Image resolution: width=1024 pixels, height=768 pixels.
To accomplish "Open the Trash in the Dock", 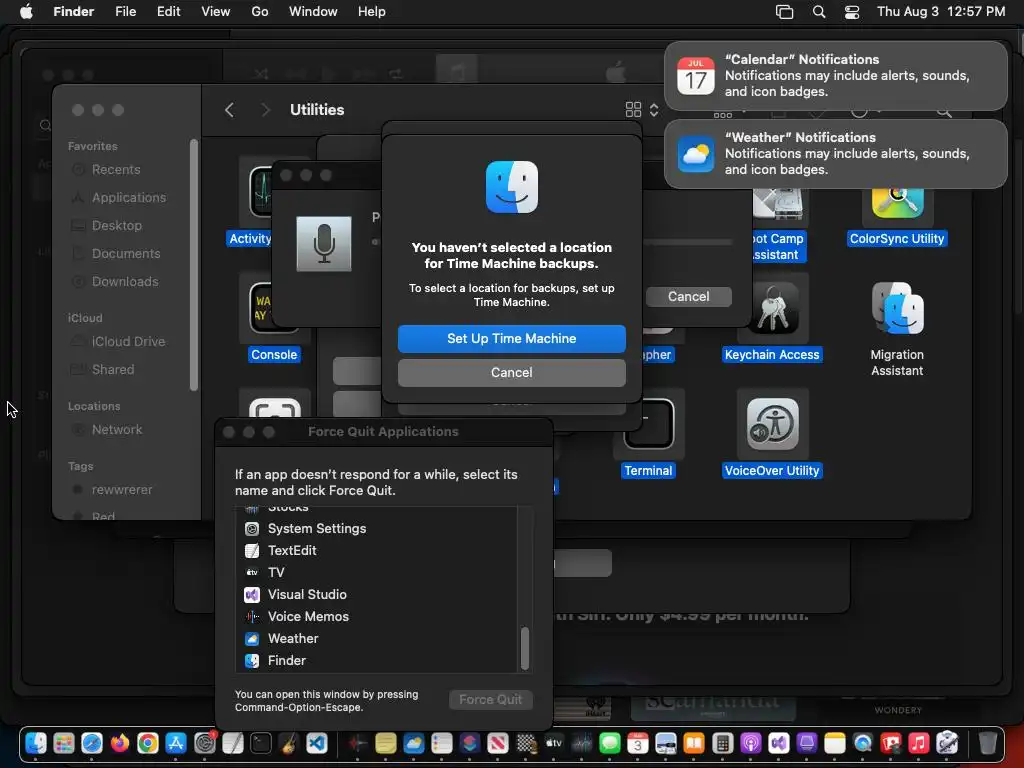I will pyautogui.click(x=987, y=743).
